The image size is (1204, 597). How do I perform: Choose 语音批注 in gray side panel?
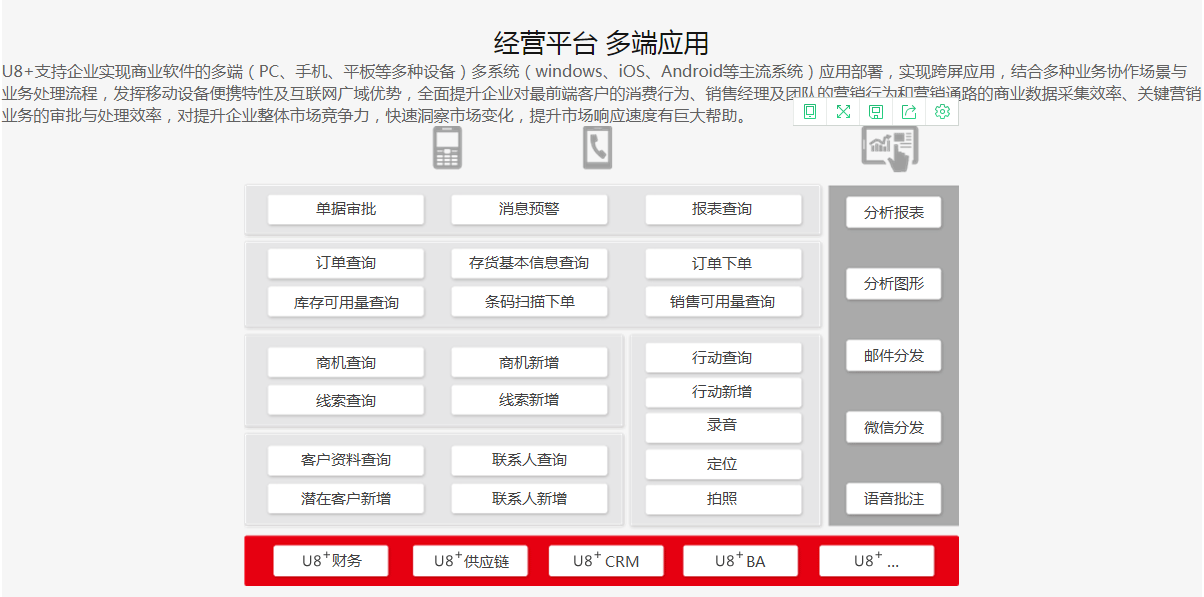pyautogui.click(x=894, y=499)
